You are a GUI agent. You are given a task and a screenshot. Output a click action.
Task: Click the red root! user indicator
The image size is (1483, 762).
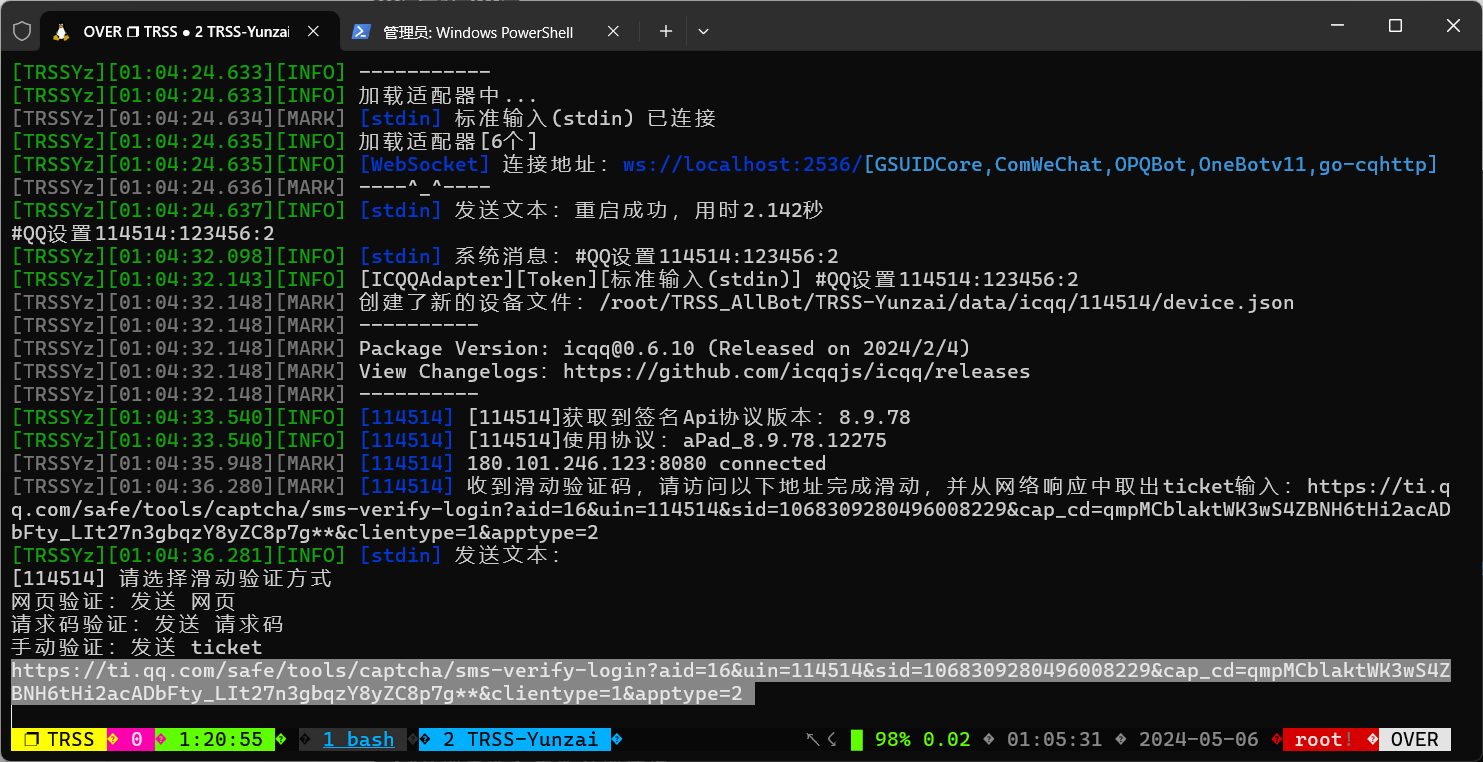(x=1324, y=739)
